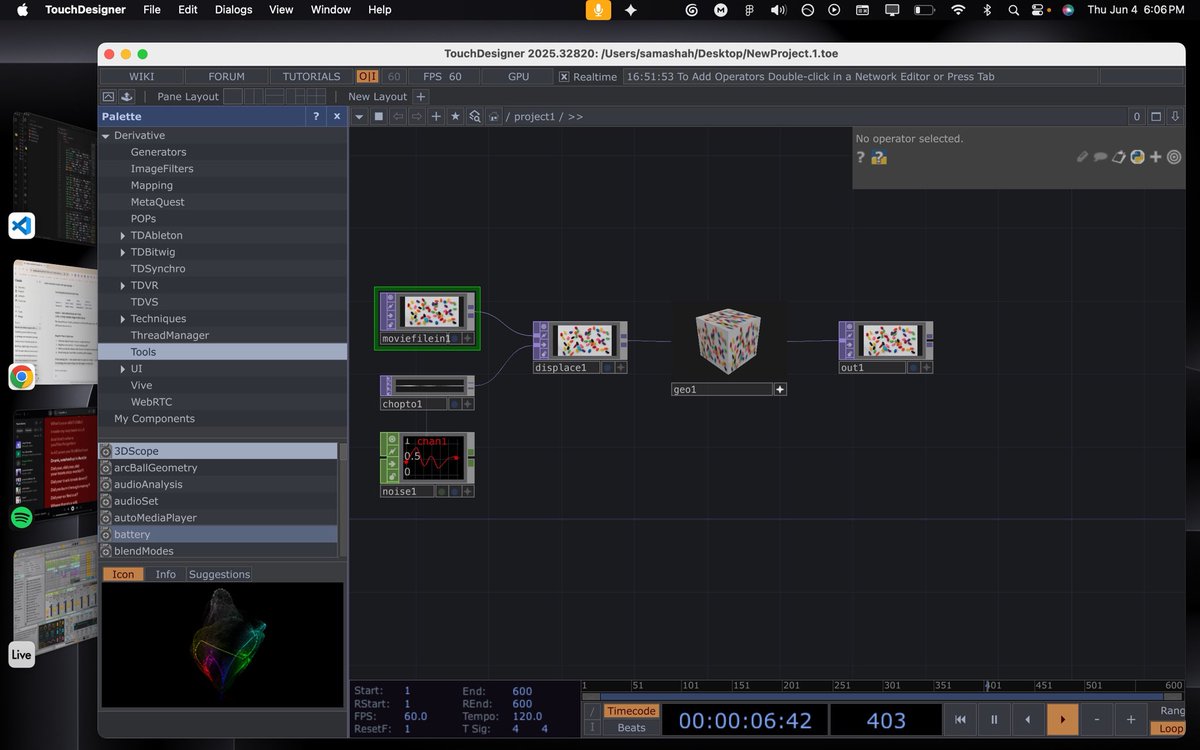1200x750 pixels.
Task: Click the comment bubble icon in parameter panel
Action: point(1101,157)
